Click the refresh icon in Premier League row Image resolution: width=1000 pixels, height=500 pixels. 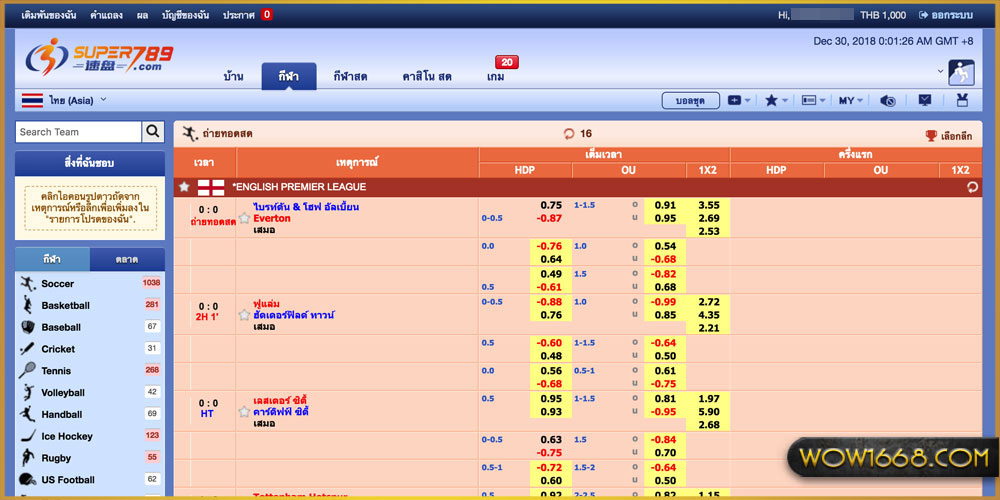(971, 187)
